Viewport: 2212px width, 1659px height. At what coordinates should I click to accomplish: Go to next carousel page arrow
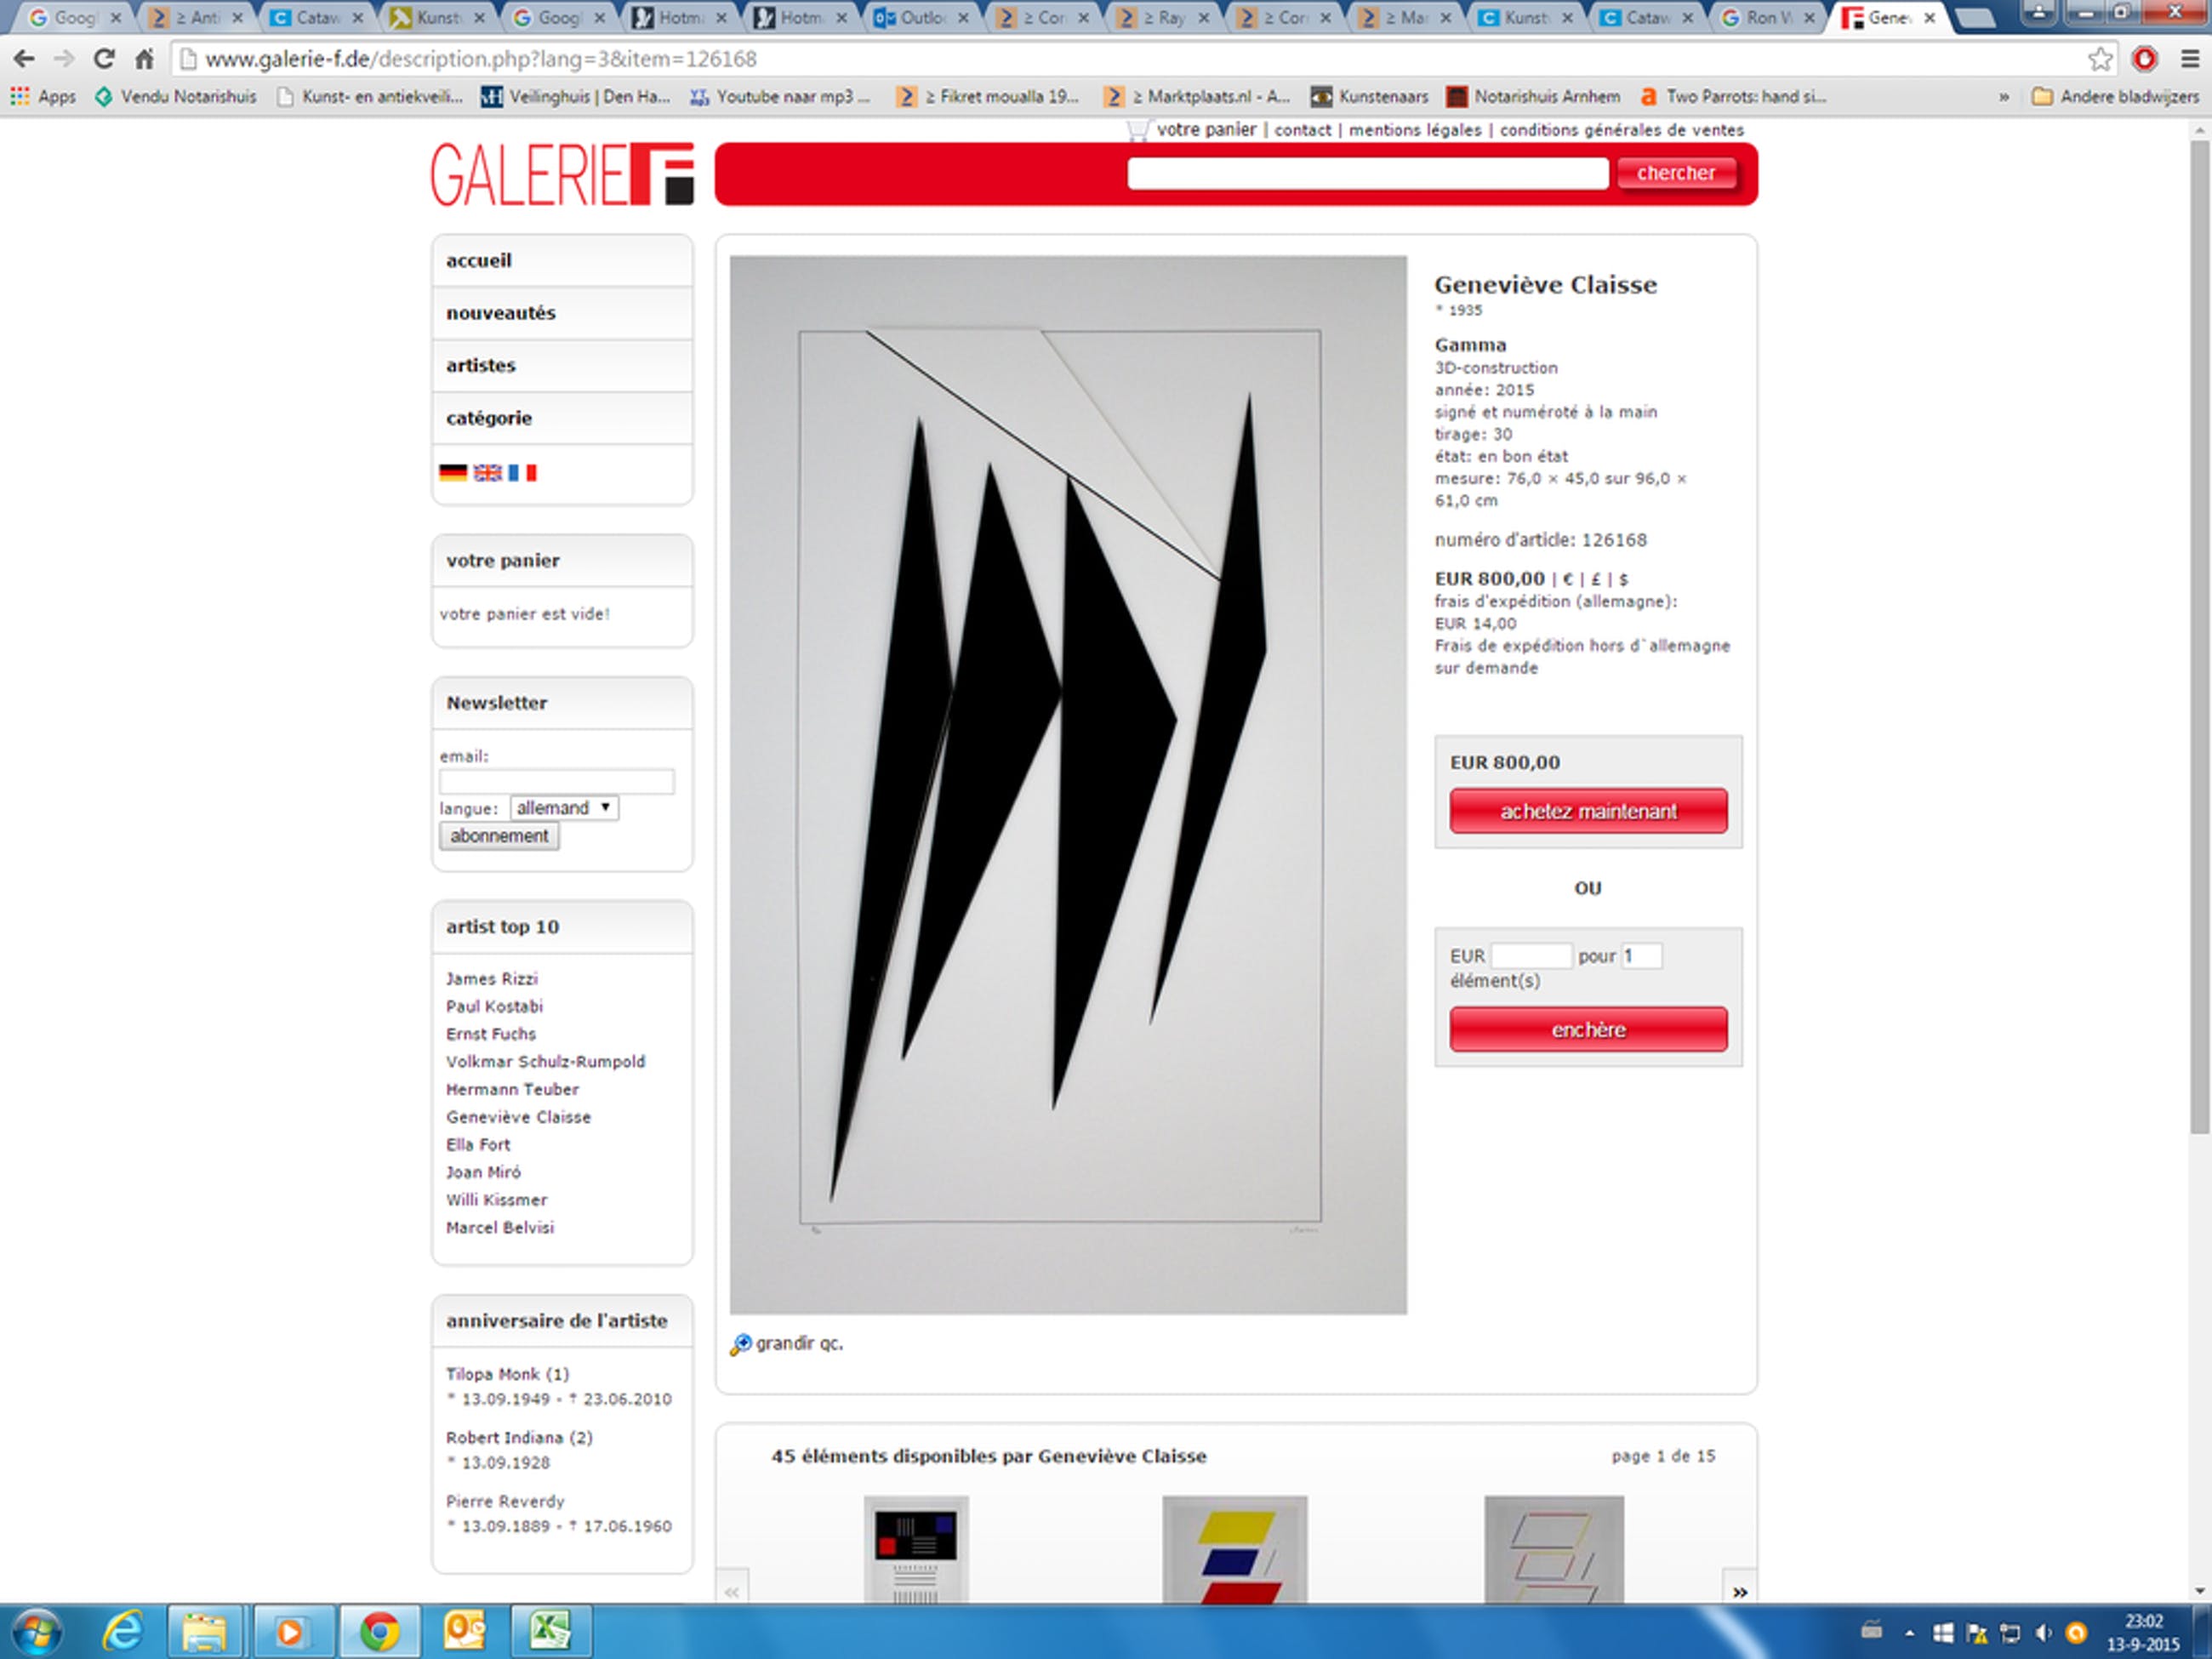[x=1740, y=1591]
